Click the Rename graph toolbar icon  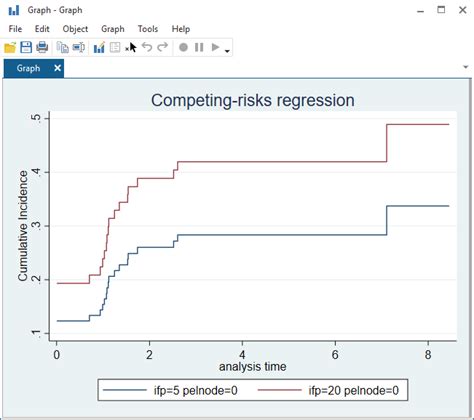coord(79,47)
